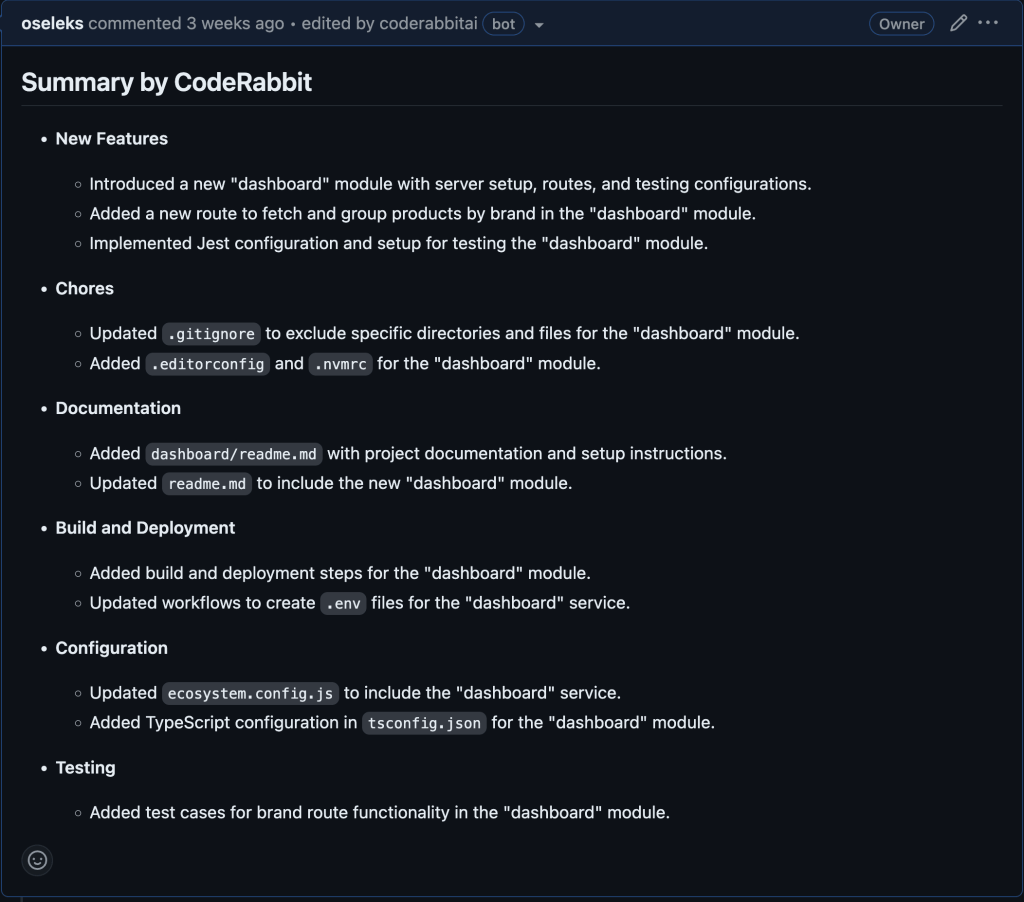Select the .gitignore inline code tag
The height and width of the screenshot is (902, 1024).
click(211, 334)
